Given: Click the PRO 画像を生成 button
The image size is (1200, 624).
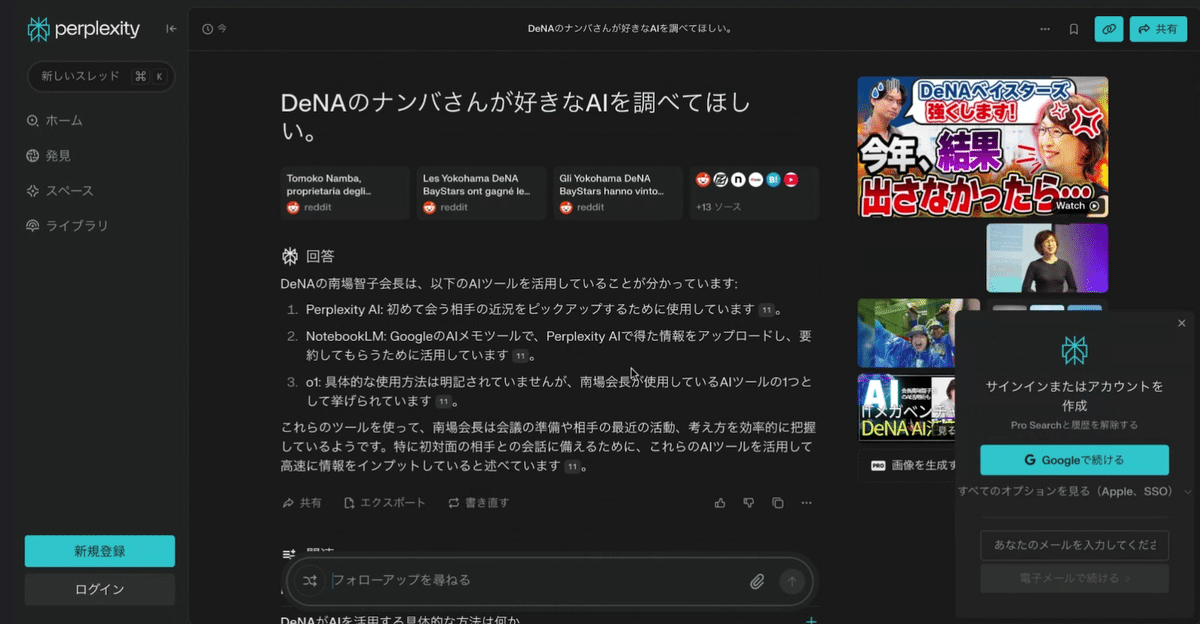Looking at the screenshot, I should (907, 465).
